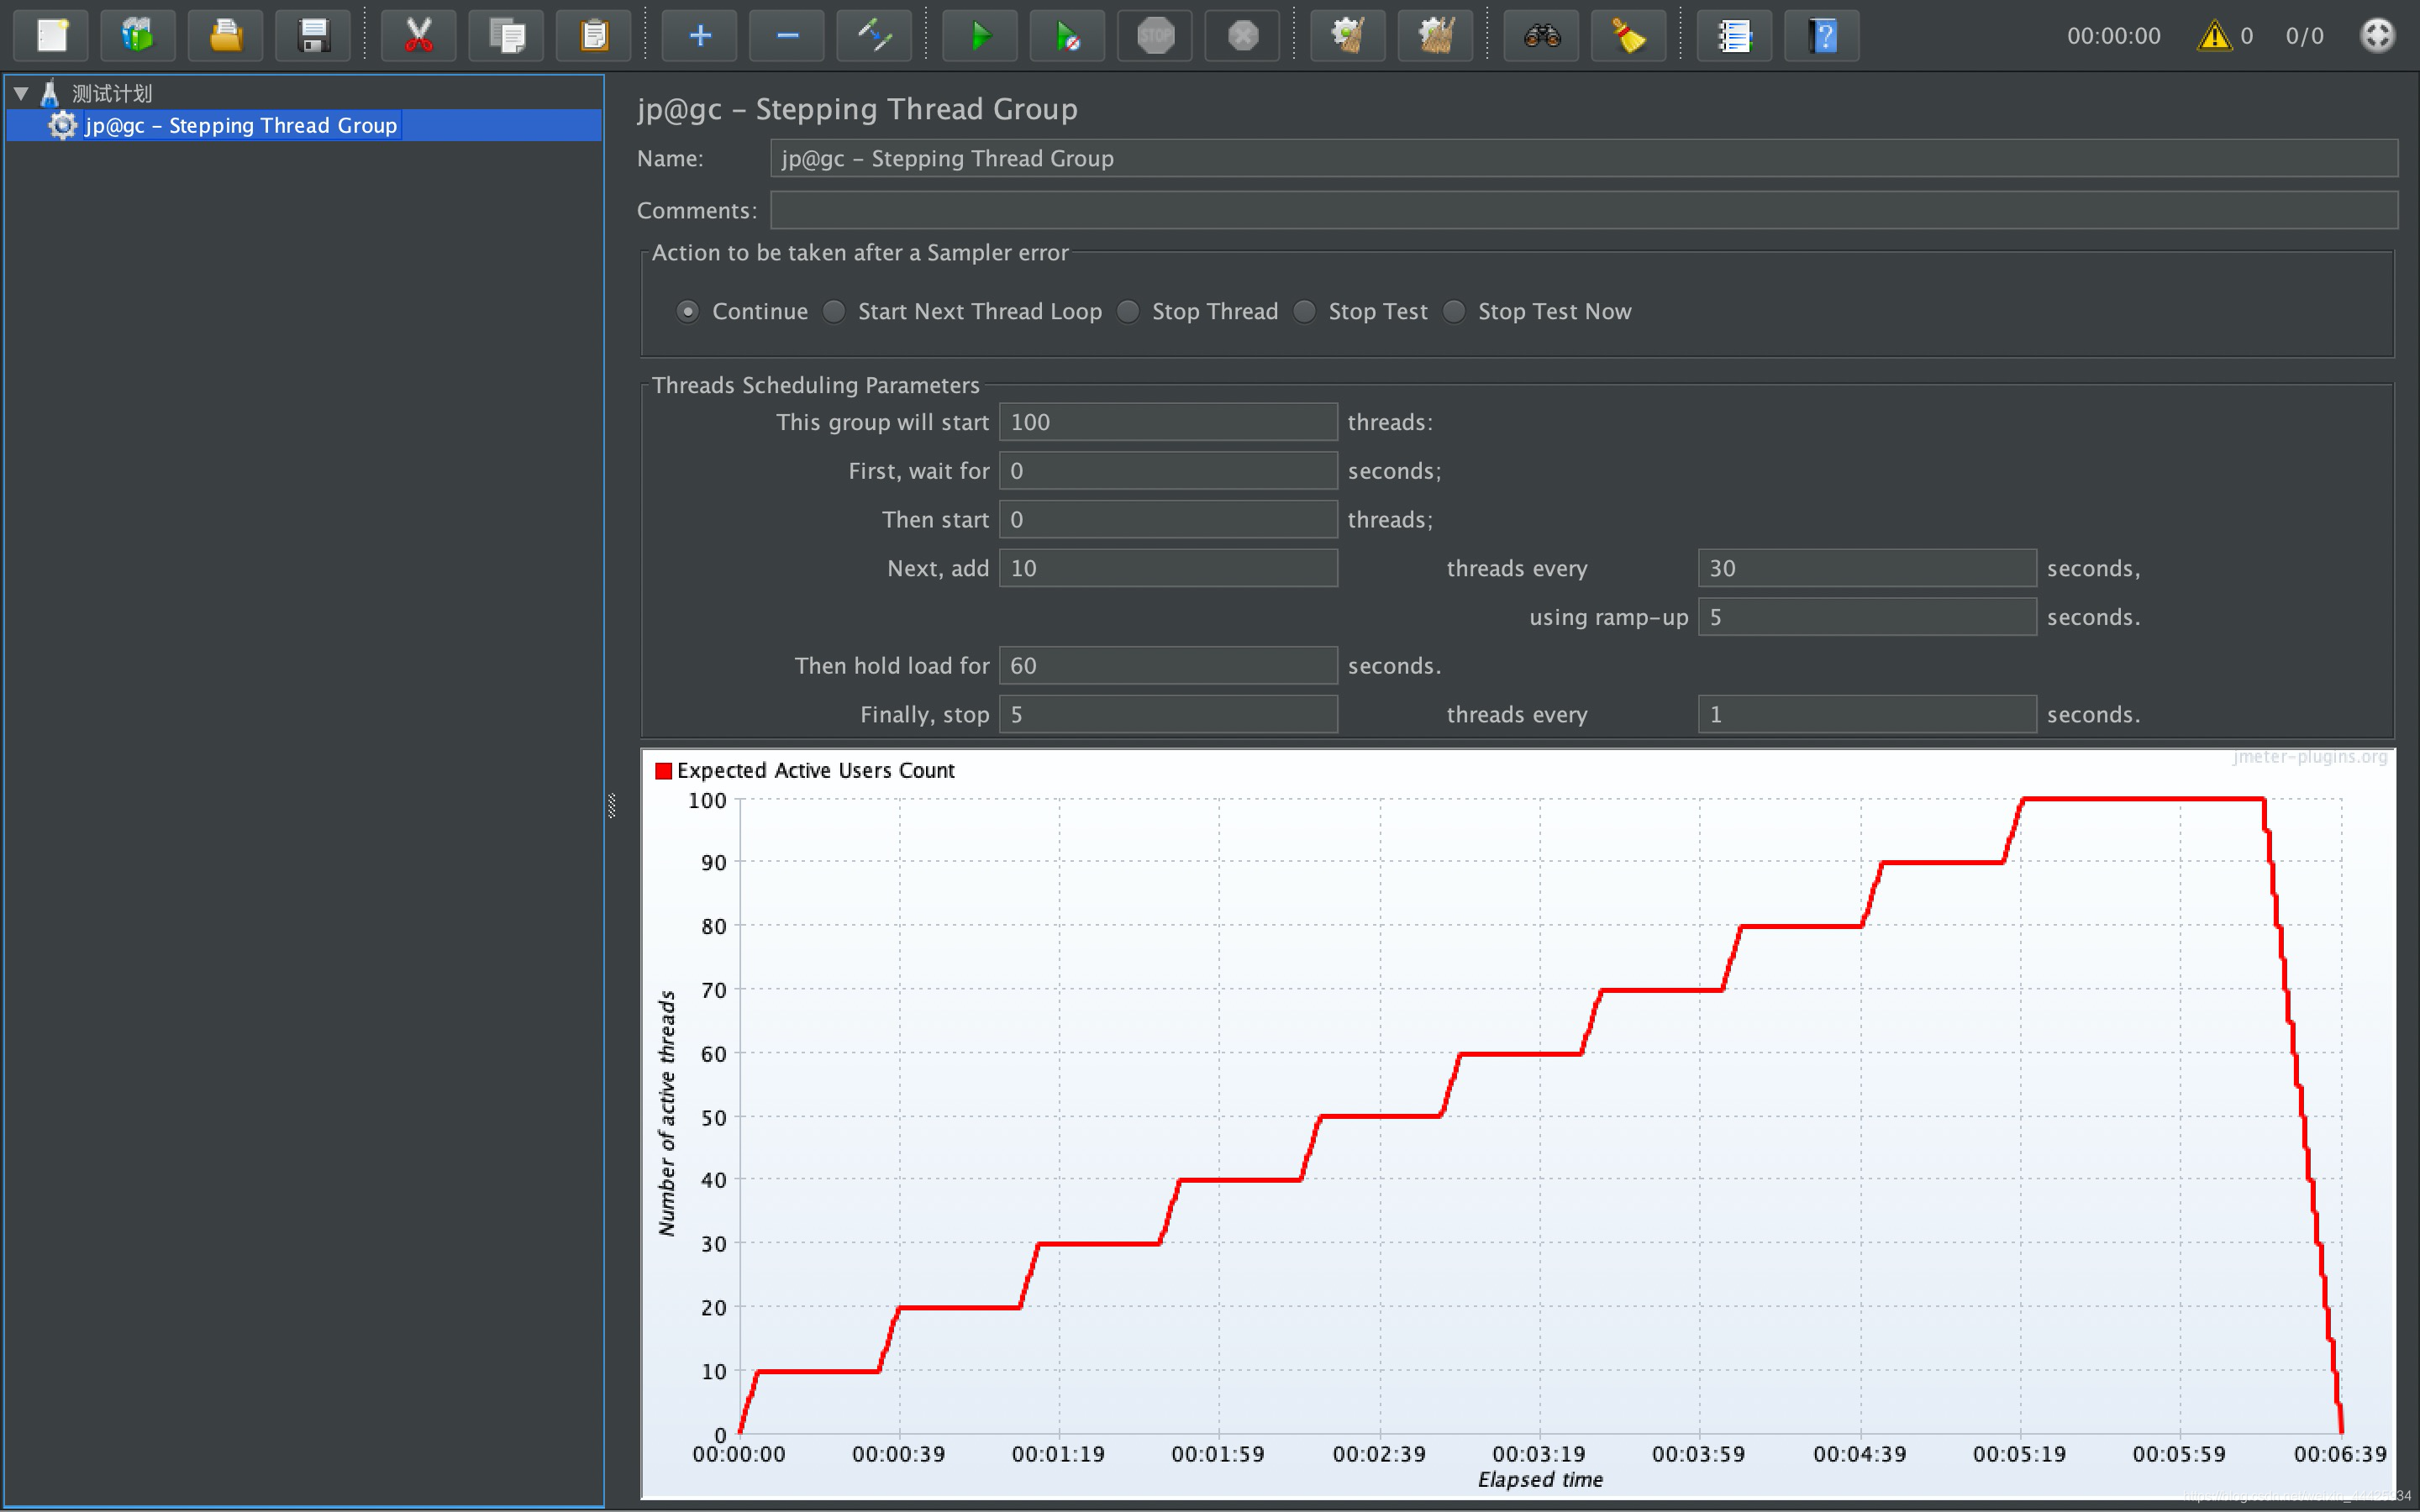Click the 'Next, add' threads field
Viewport: 2420px width, 1512px height.
[1168, 568]
